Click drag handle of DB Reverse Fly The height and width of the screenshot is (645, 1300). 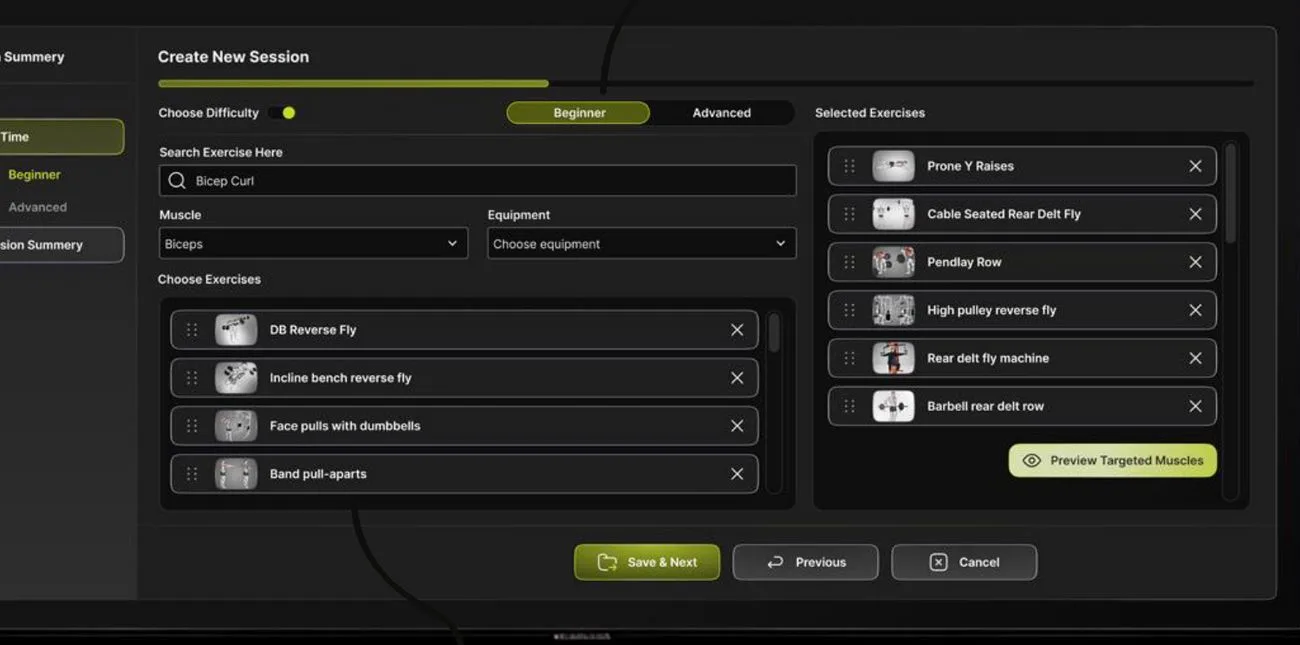coord(192,330)
